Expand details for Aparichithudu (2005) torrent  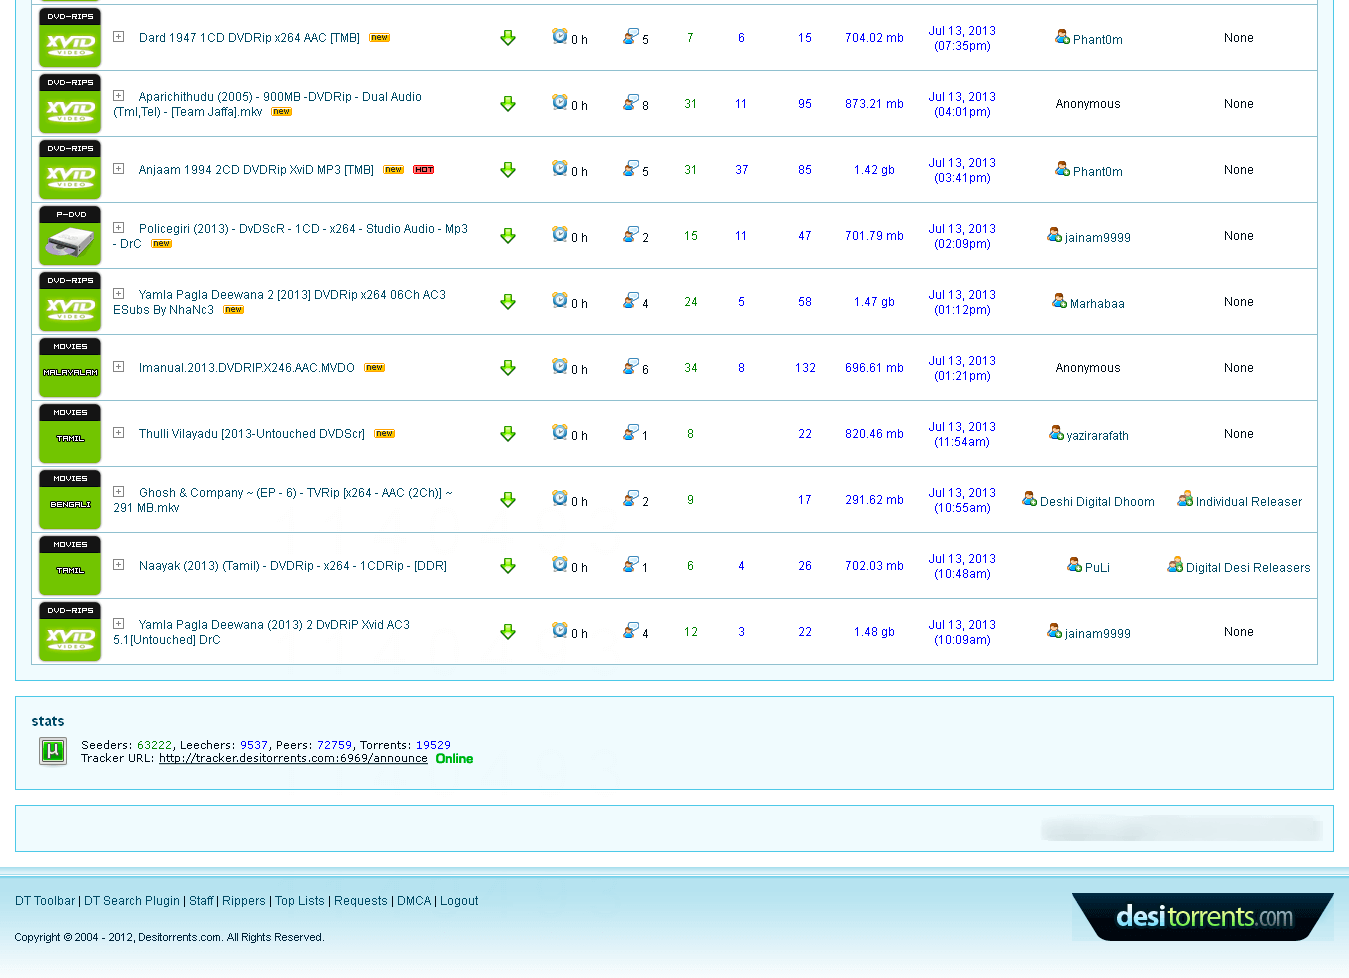(x=118, y=96)
